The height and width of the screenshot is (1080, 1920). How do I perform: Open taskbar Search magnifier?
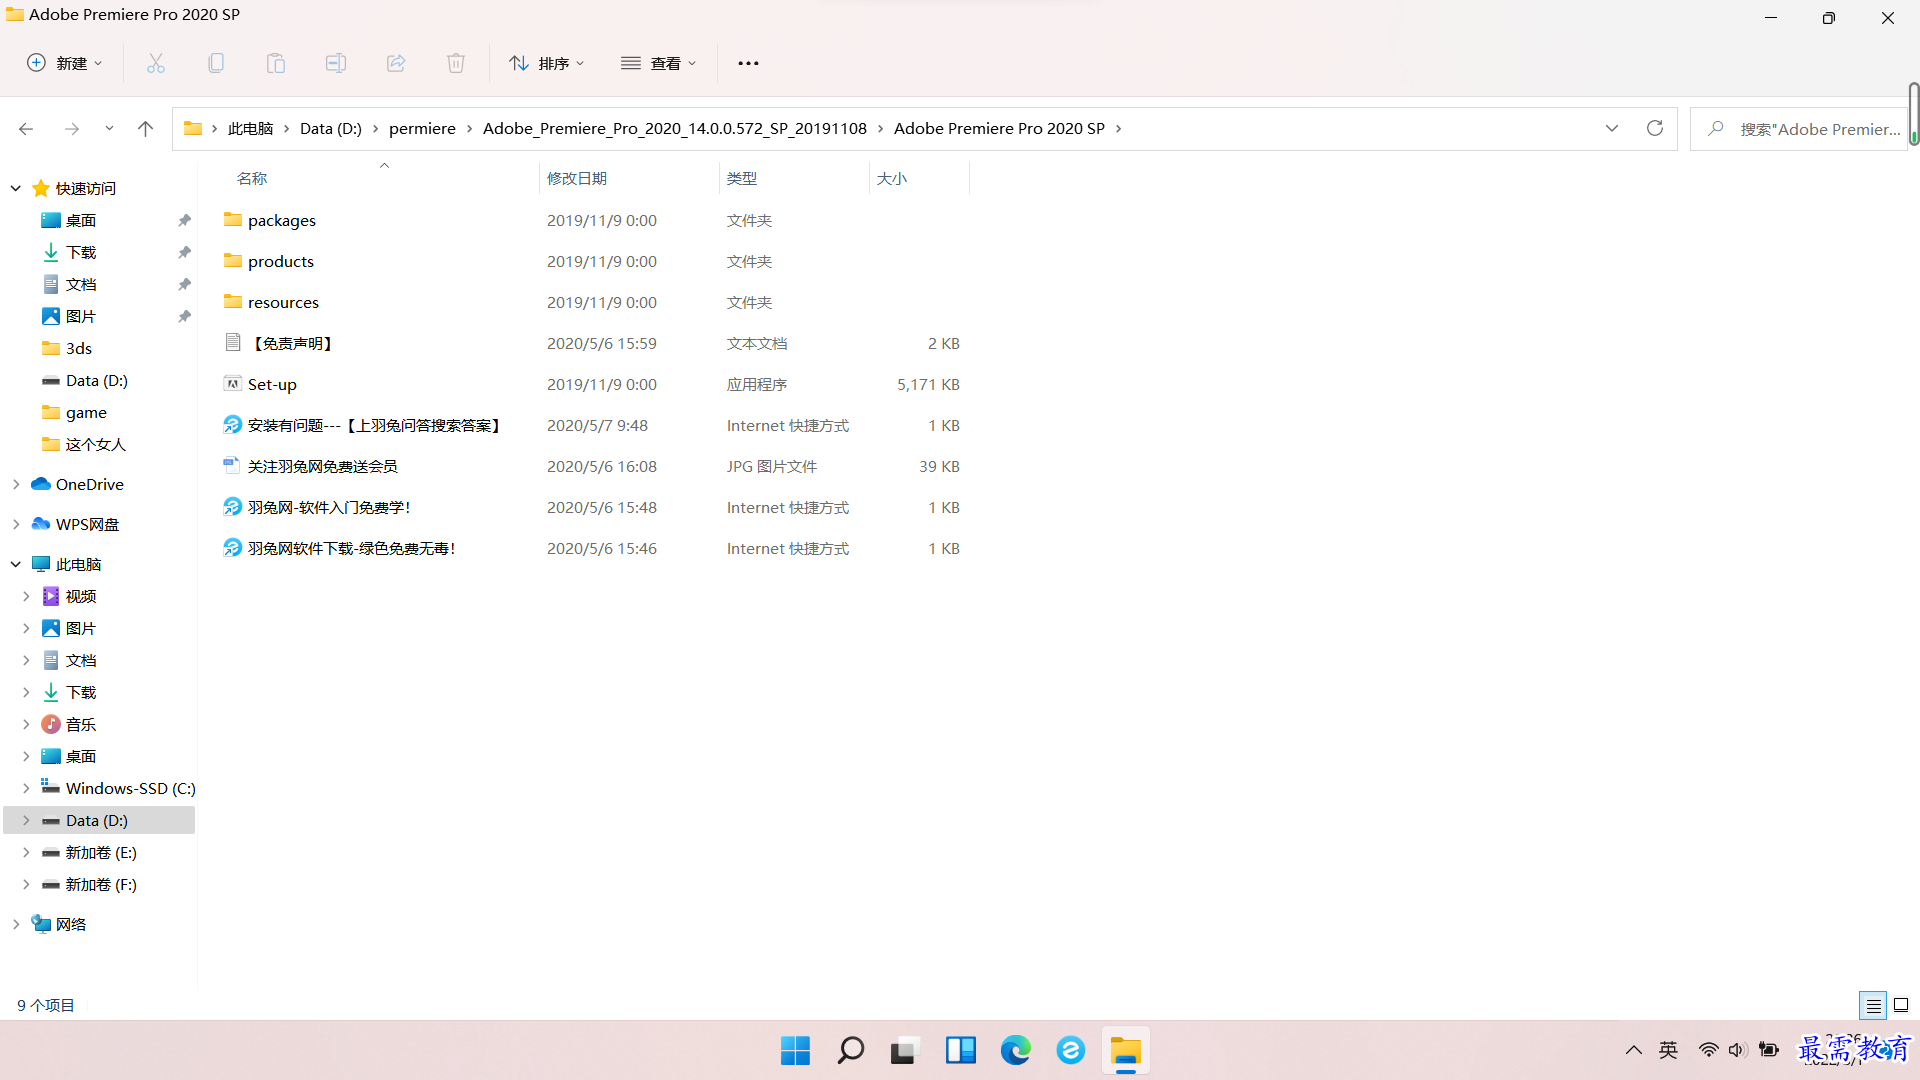point(851,1050)
